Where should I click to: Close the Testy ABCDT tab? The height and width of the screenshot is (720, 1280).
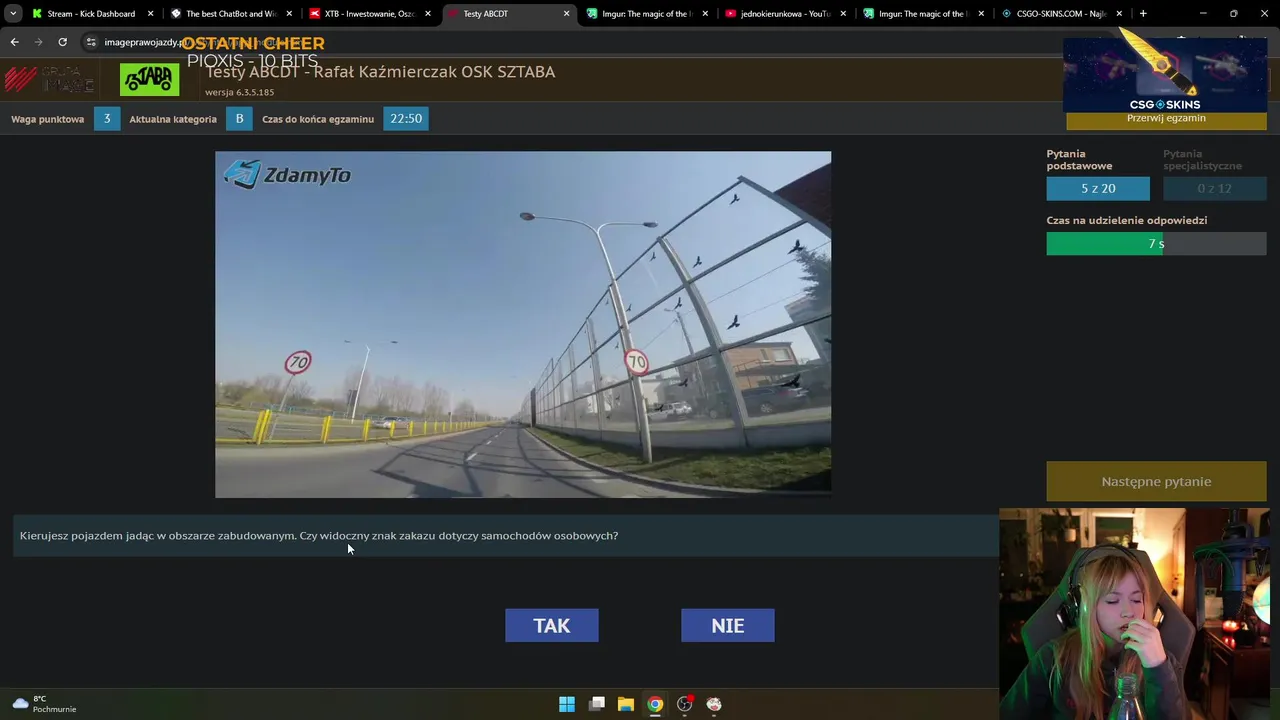click(x=566, y=14)
